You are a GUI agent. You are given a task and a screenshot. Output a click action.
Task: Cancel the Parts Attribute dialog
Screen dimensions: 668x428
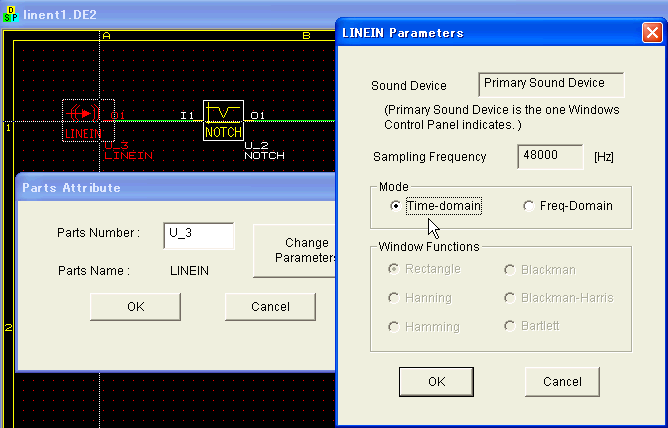[x=270, y=307]
